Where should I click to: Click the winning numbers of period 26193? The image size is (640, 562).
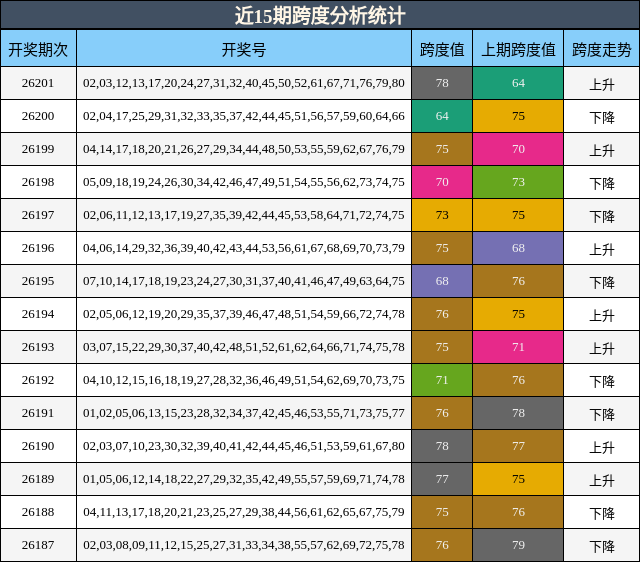(x=244, y=348)
